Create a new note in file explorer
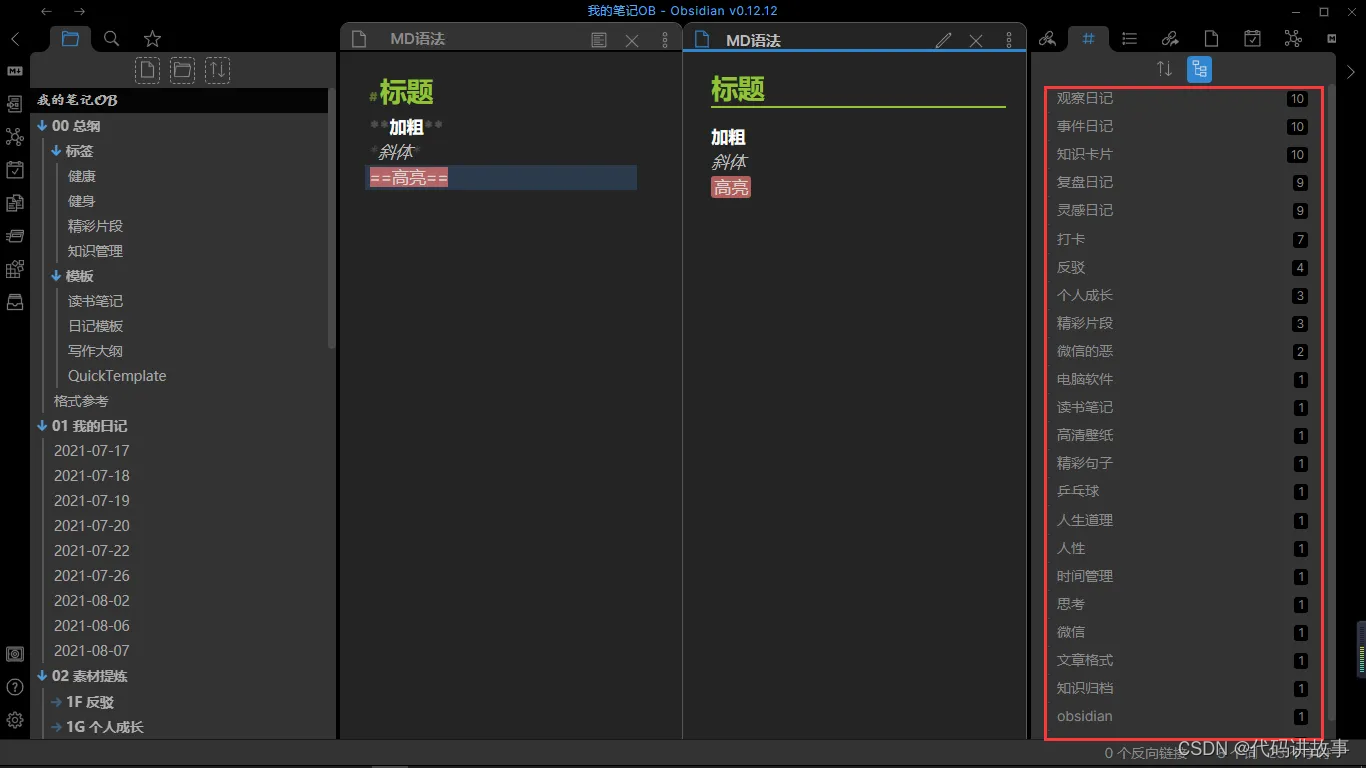 tap(147, 70)
